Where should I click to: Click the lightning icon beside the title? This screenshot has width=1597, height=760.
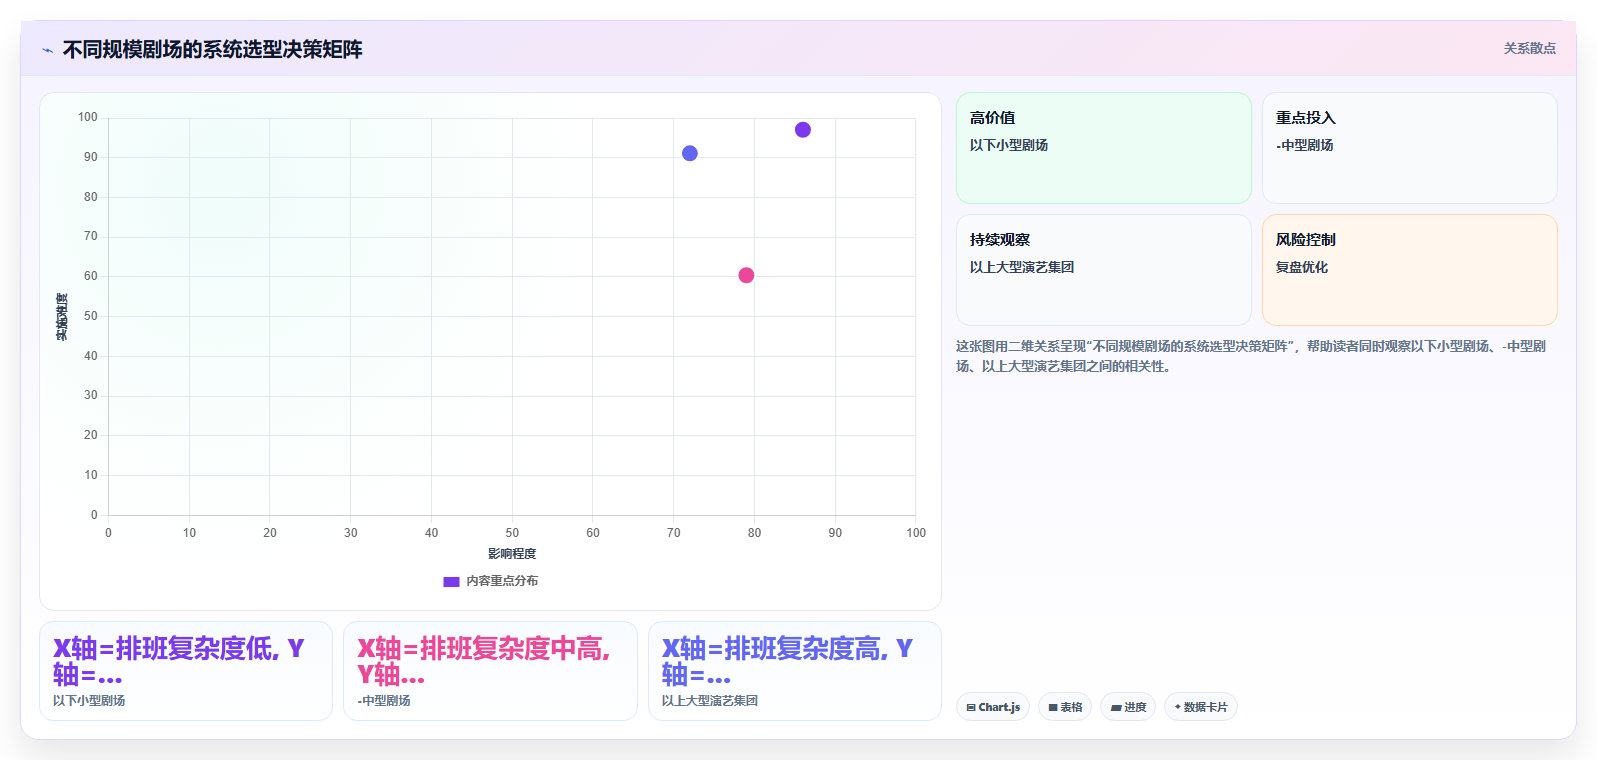[47, 50]
